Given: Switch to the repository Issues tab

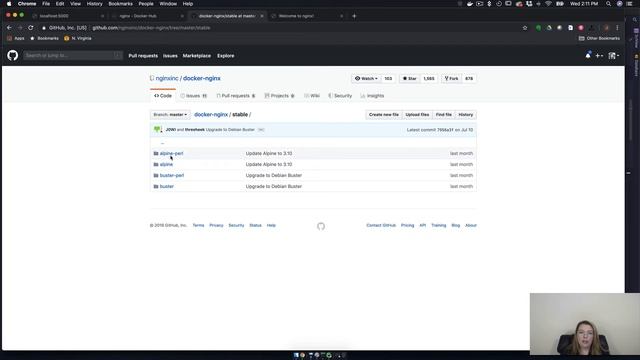Looking at the screenshot, I should pyautogui.click(x=193, y=96).
